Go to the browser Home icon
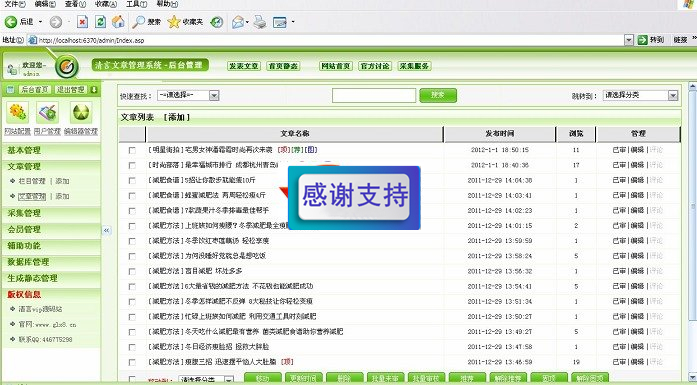Image resolution: width=697 pixels, height=385 pixels. pos(118,21)
